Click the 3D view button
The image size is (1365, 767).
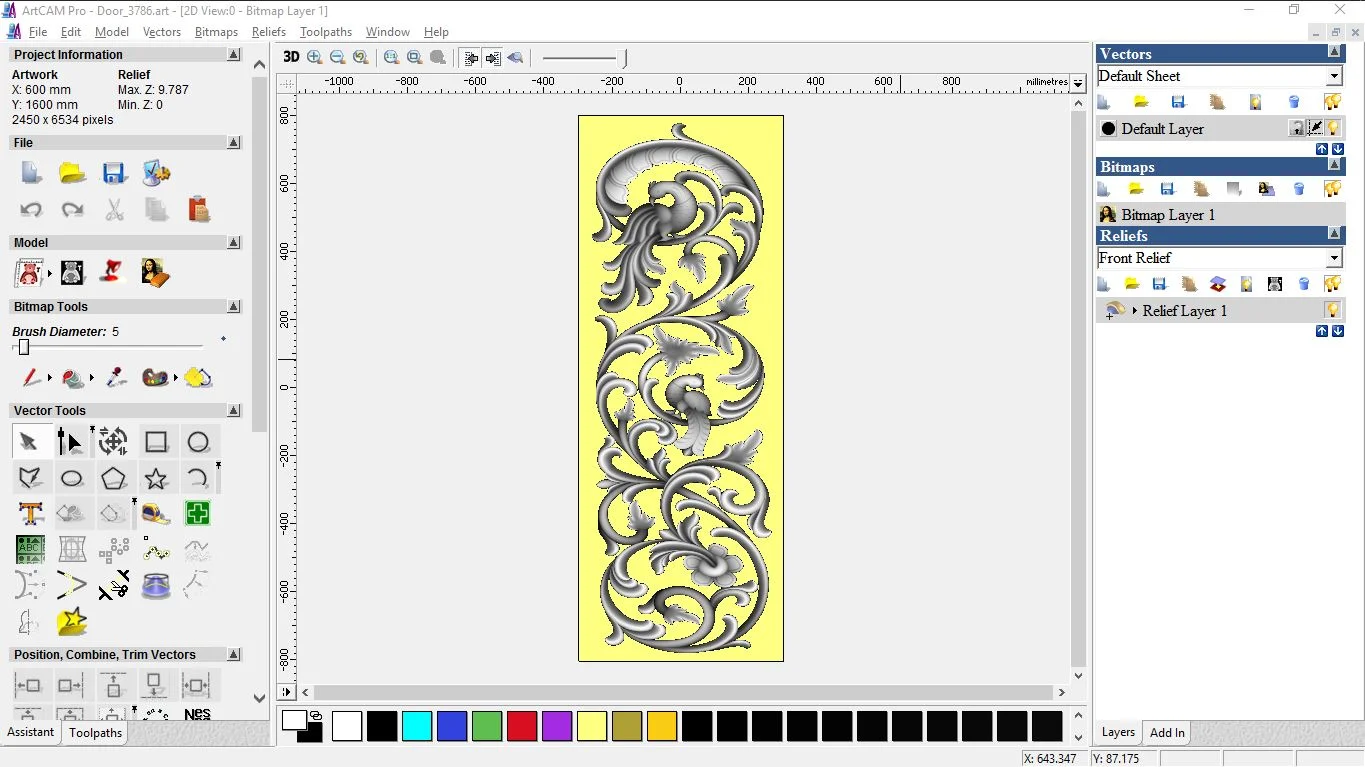point(291,57)
